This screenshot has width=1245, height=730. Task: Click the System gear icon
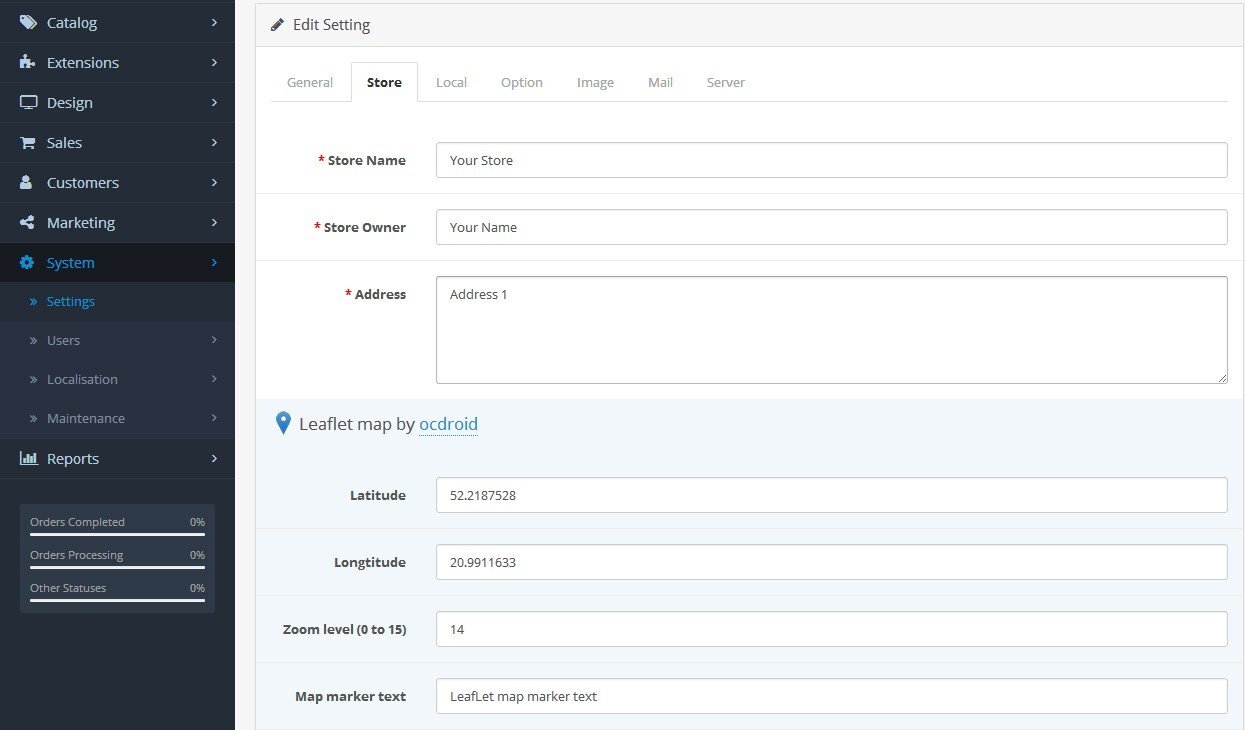[28, 263]
